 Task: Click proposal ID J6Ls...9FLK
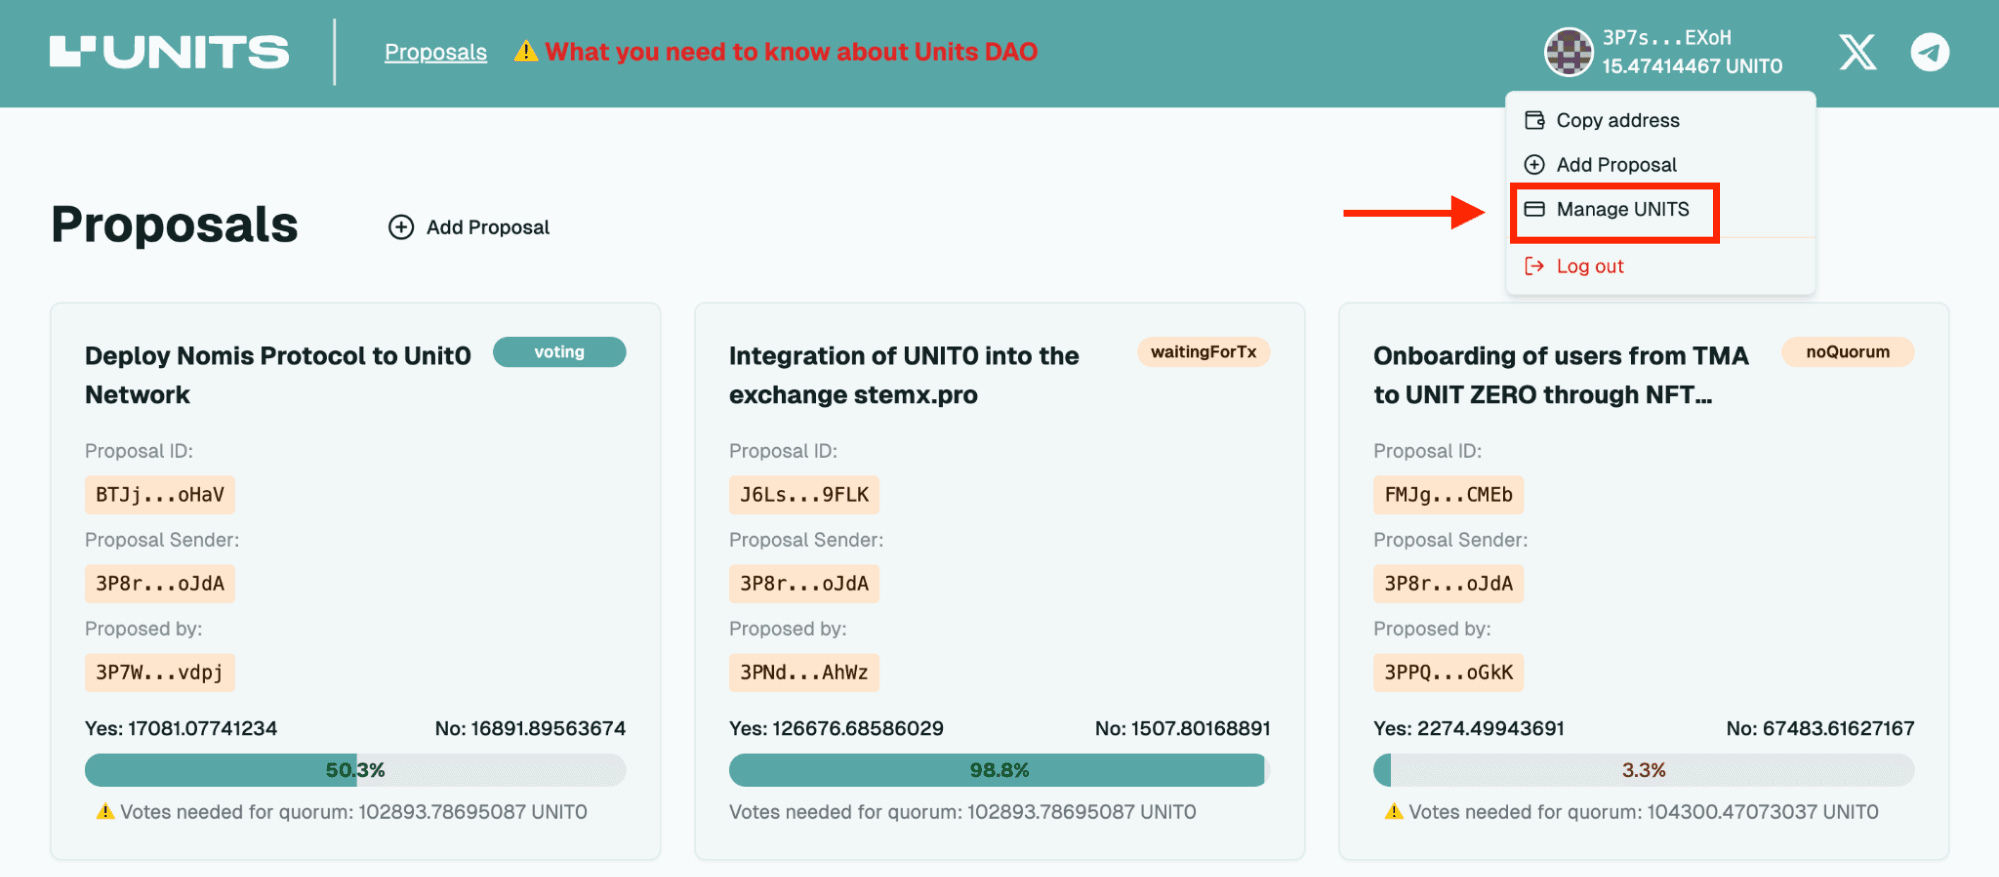coord(804,495)
